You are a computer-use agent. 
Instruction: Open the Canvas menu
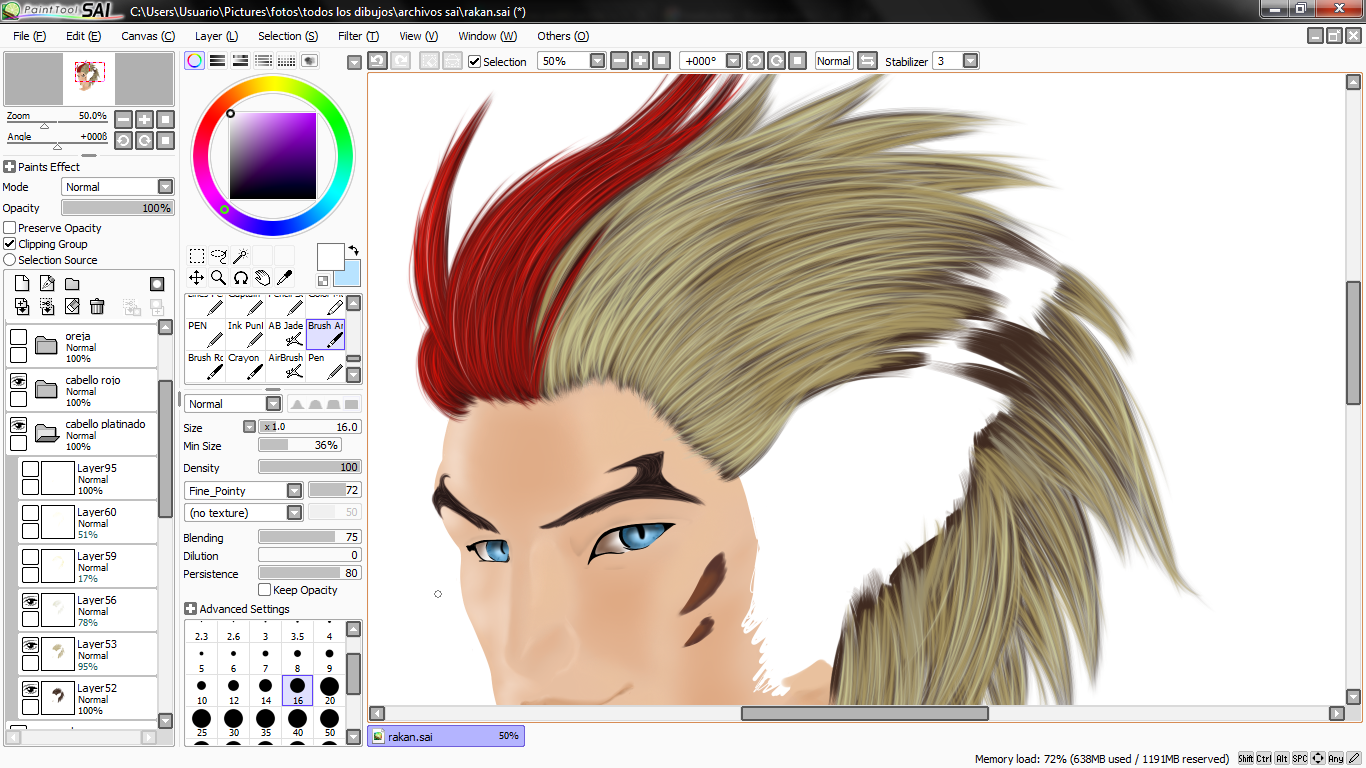click(148, 36)
